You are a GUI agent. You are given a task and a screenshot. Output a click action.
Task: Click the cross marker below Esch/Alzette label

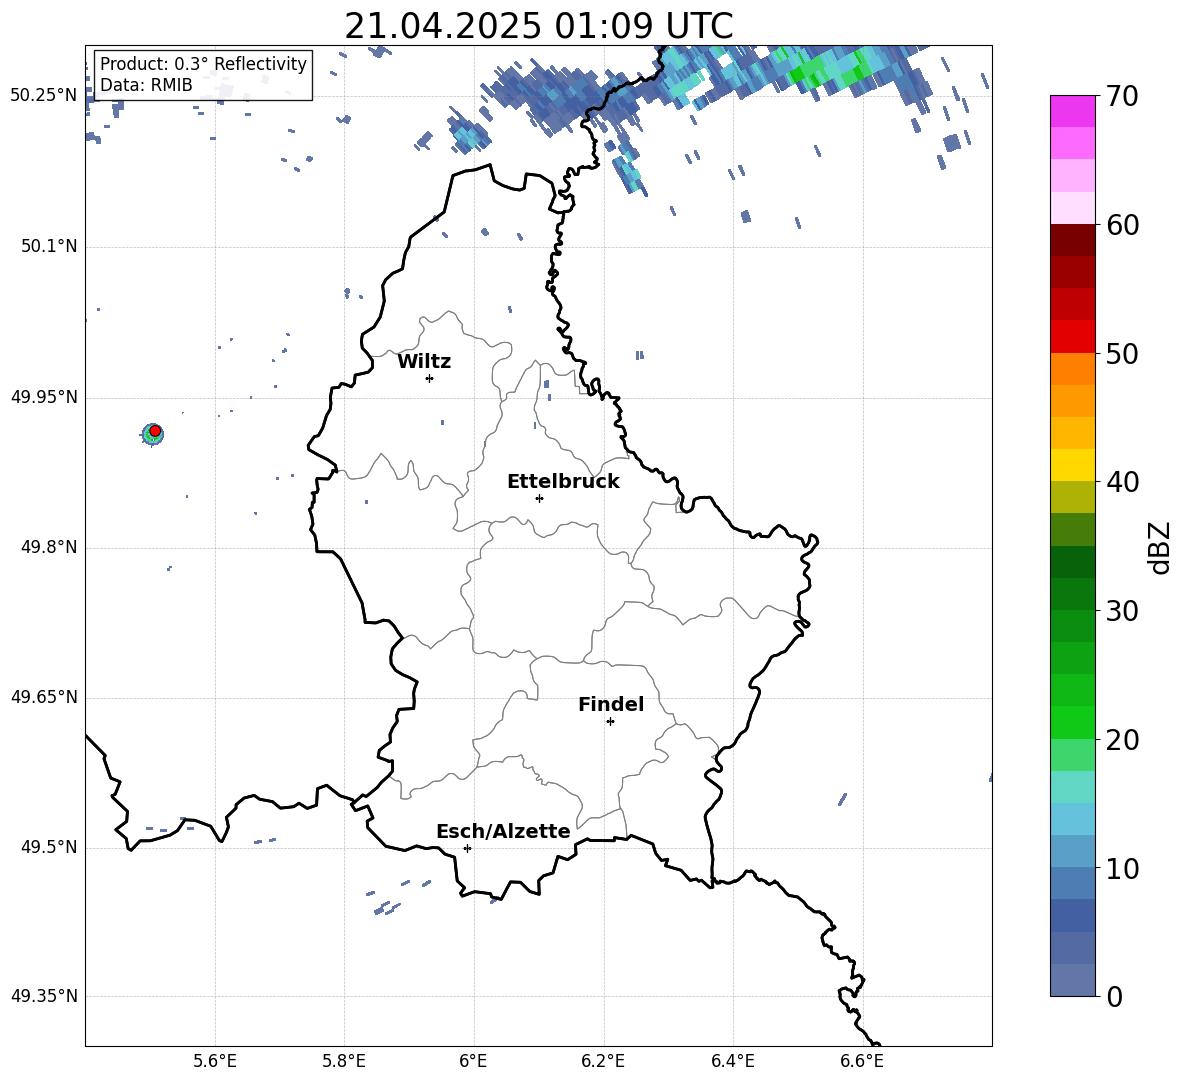(467, 848)
